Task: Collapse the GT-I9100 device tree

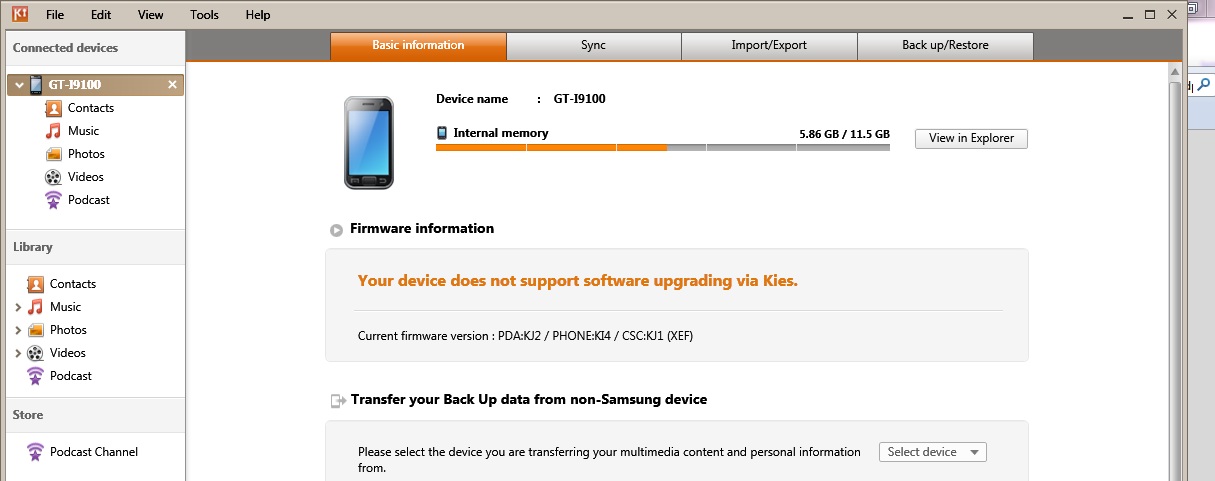Action: click(x=19, y=85)
